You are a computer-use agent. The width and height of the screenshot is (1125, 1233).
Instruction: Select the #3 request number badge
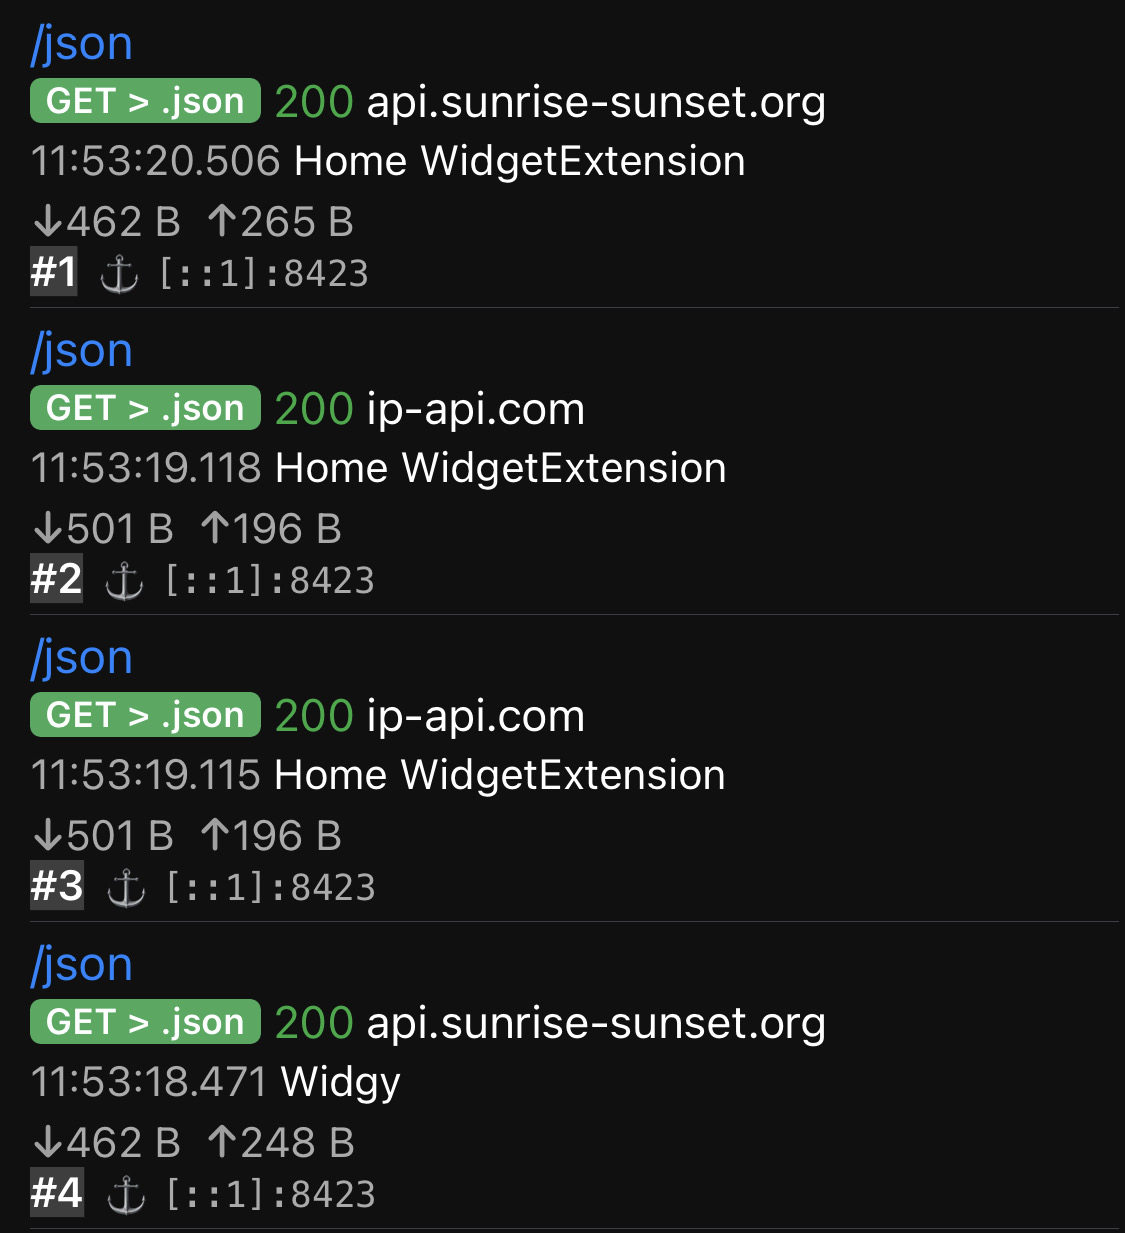click(x=57, y=887)
